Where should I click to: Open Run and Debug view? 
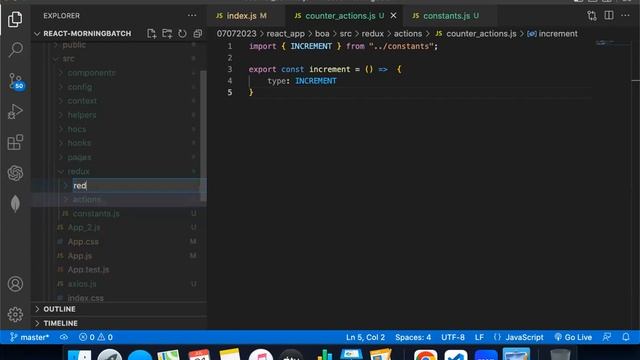click(15, 111)
